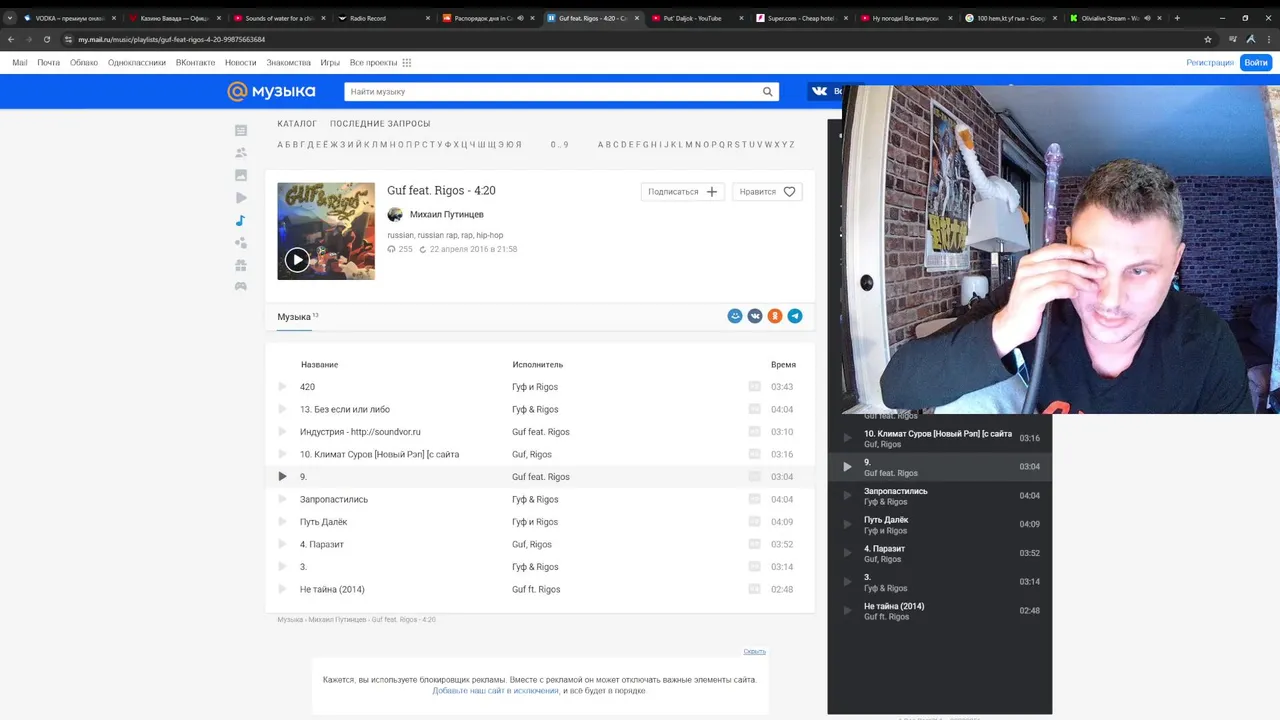Play Запропастились in the main list
Image resolution: width=1280 pixels, height=720 pixels.
pyautogui.click(x=282, y=499)
